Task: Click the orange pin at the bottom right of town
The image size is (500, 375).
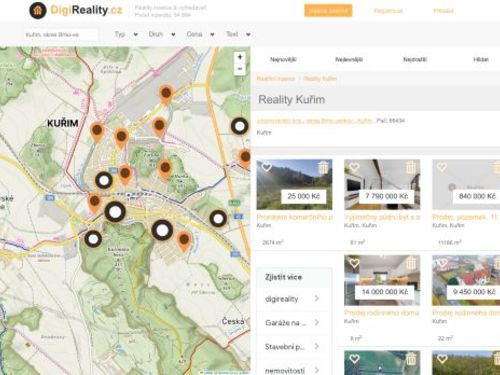Action: pyautogui.click(x=184, y=241)
